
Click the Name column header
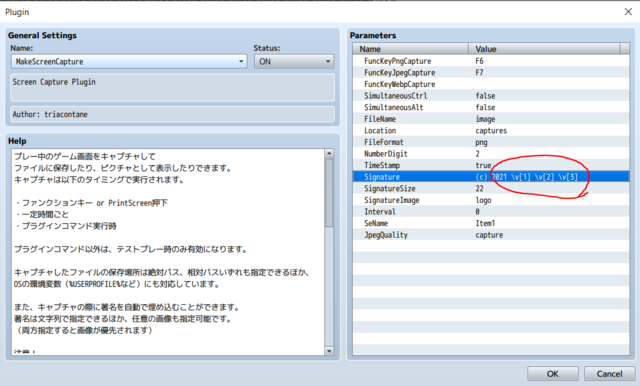click(411, 49)
